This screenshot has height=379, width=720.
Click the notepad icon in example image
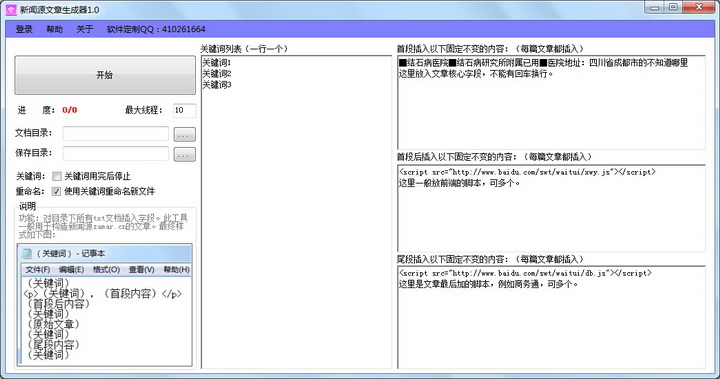point(28,254)
